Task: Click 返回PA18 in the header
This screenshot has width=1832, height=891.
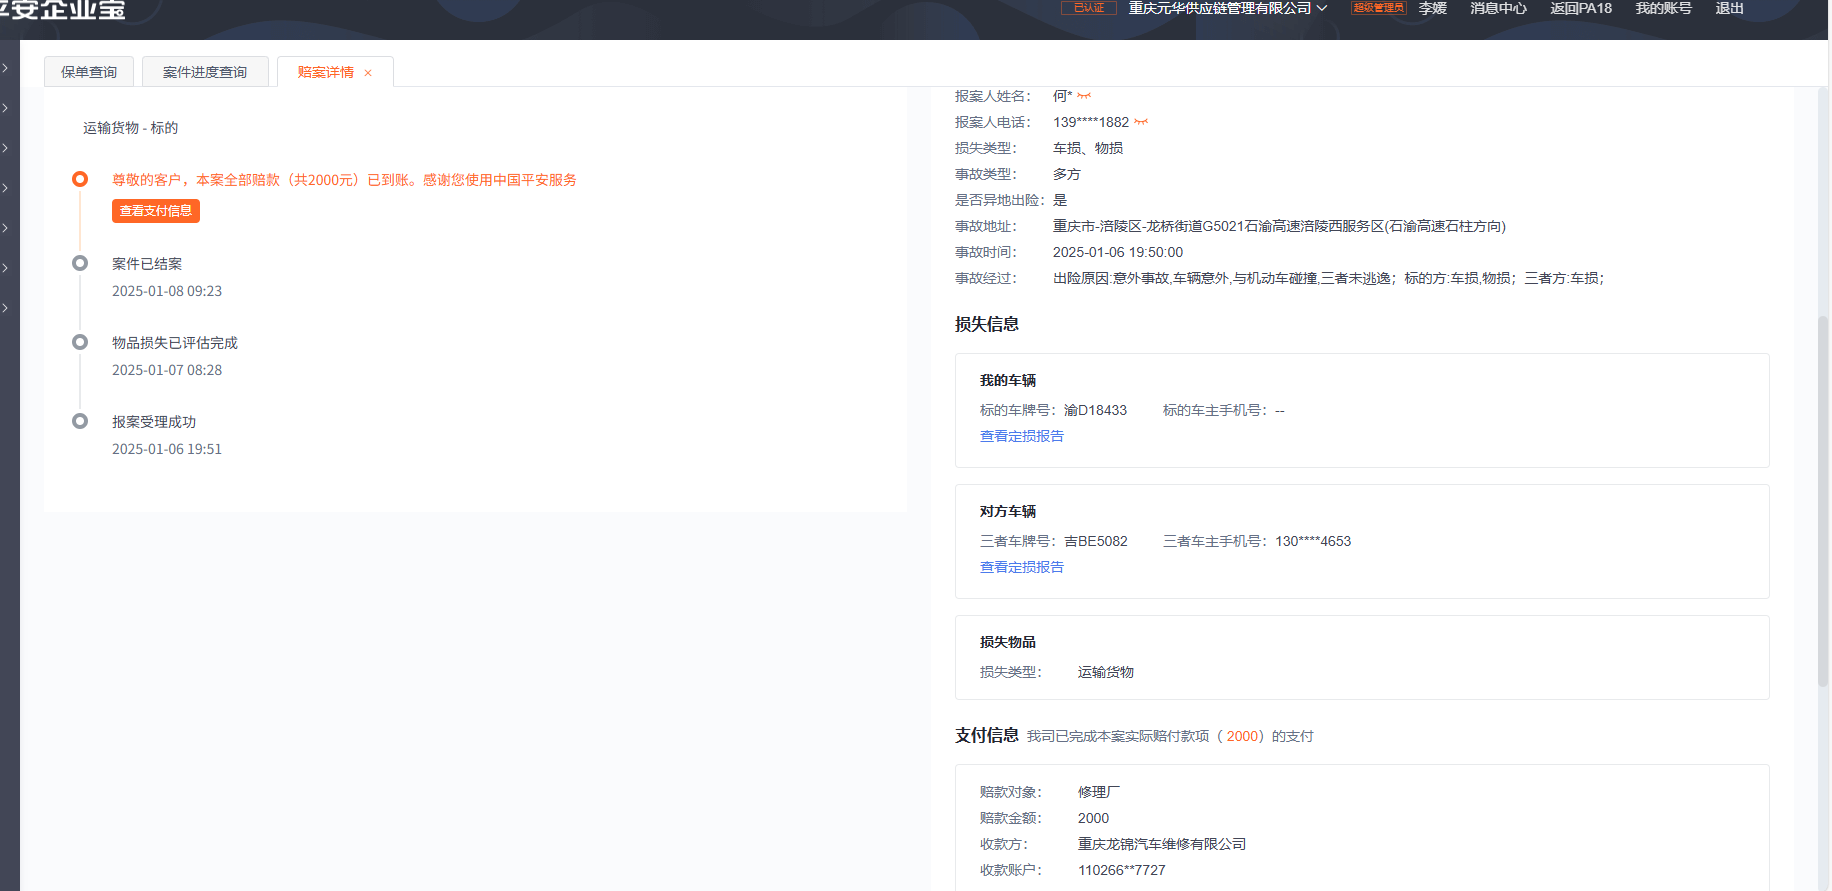Action: [x=1580, y=8]
